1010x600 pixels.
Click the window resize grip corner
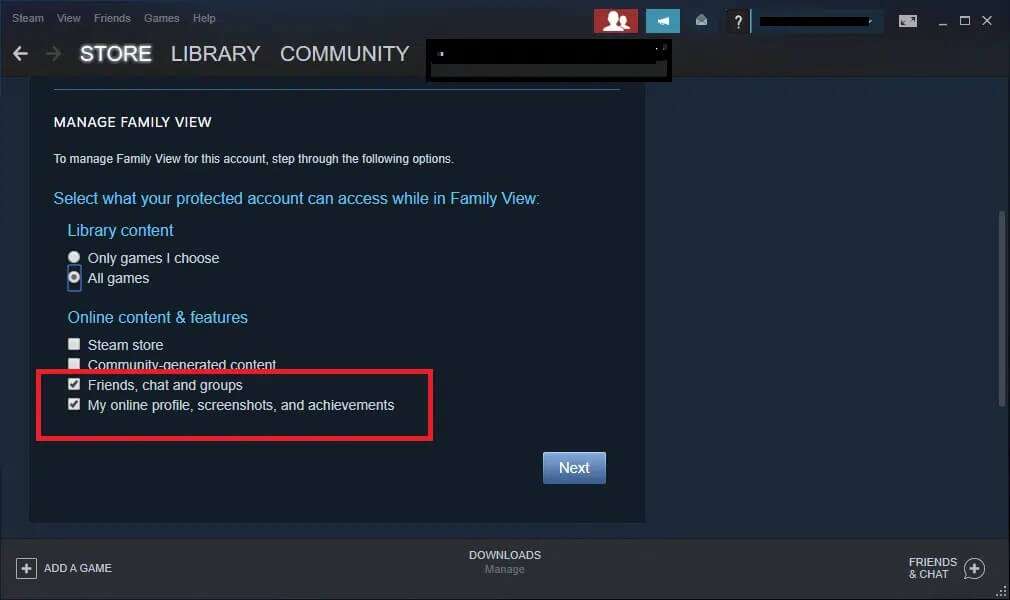point(1002,592)
